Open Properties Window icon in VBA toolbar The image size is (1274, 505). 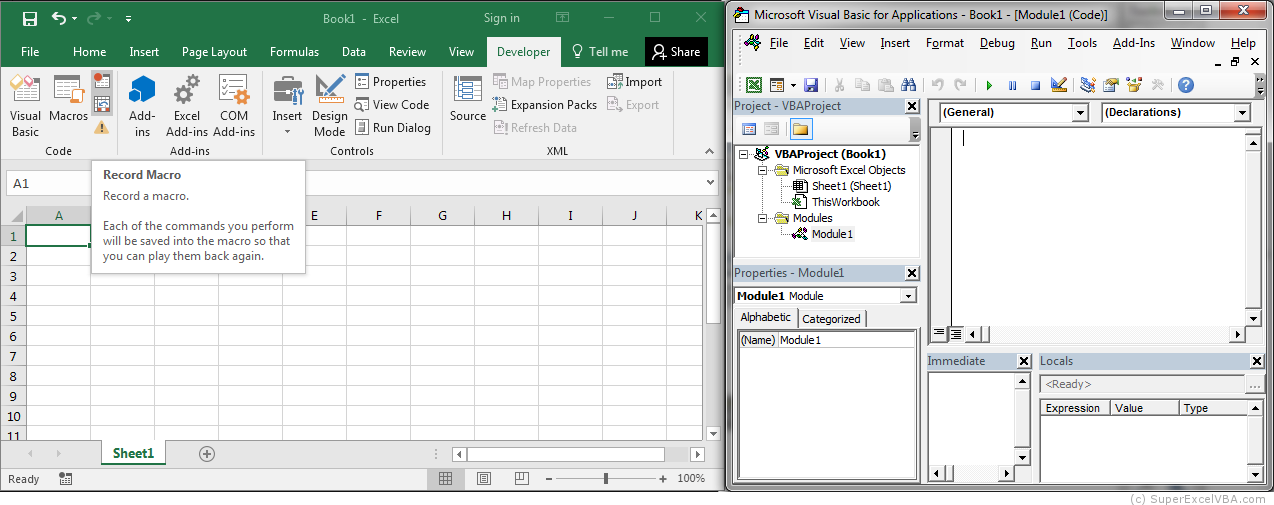pos(1111,86)
